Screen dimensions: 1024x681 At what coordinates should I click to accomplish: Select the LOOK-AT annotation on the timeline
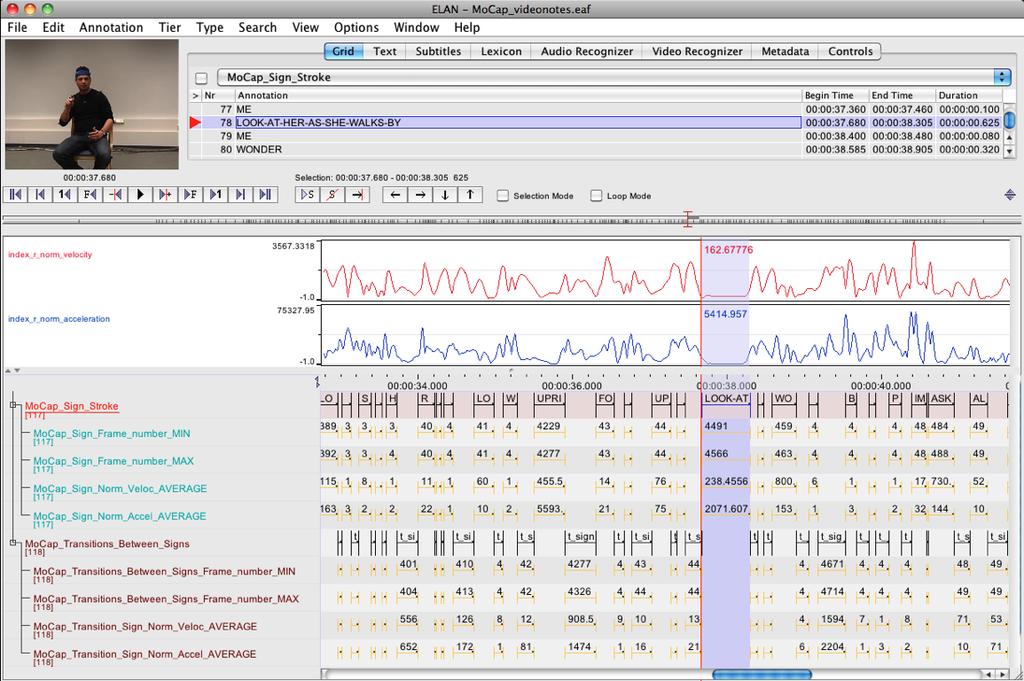(726, 399)
